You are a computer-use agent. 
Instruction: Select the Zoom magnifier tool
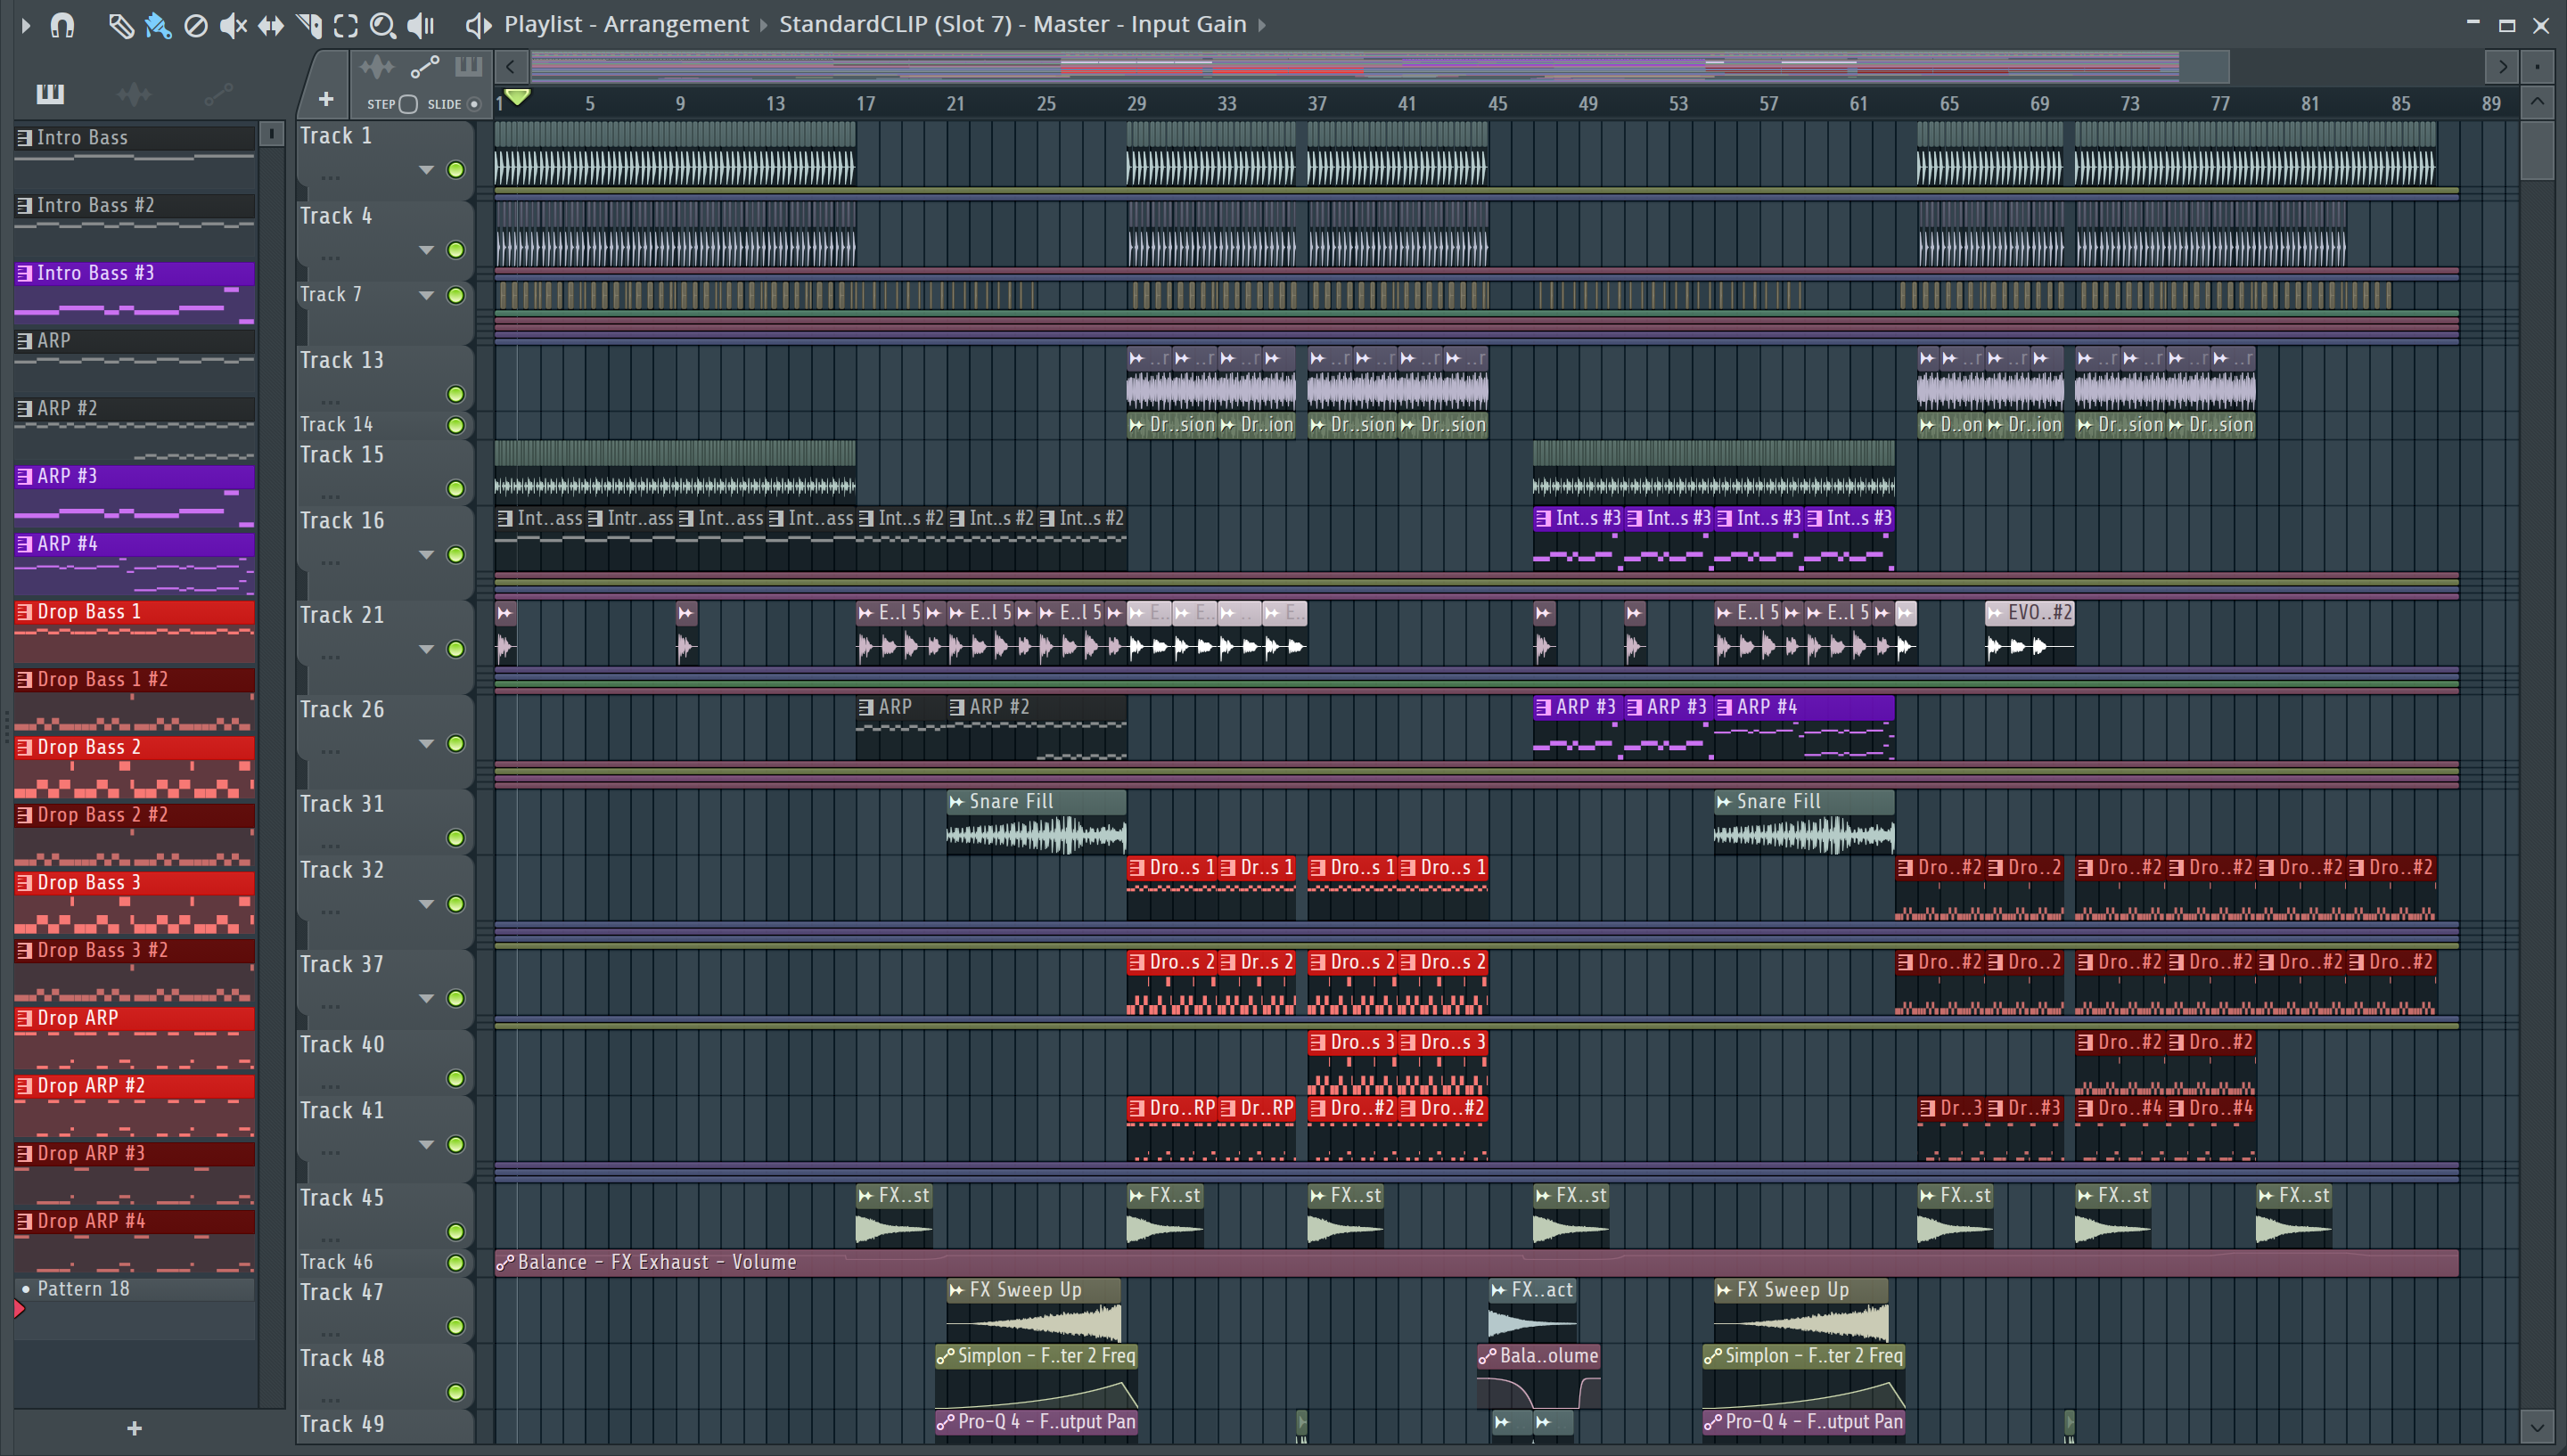point(383,25)
